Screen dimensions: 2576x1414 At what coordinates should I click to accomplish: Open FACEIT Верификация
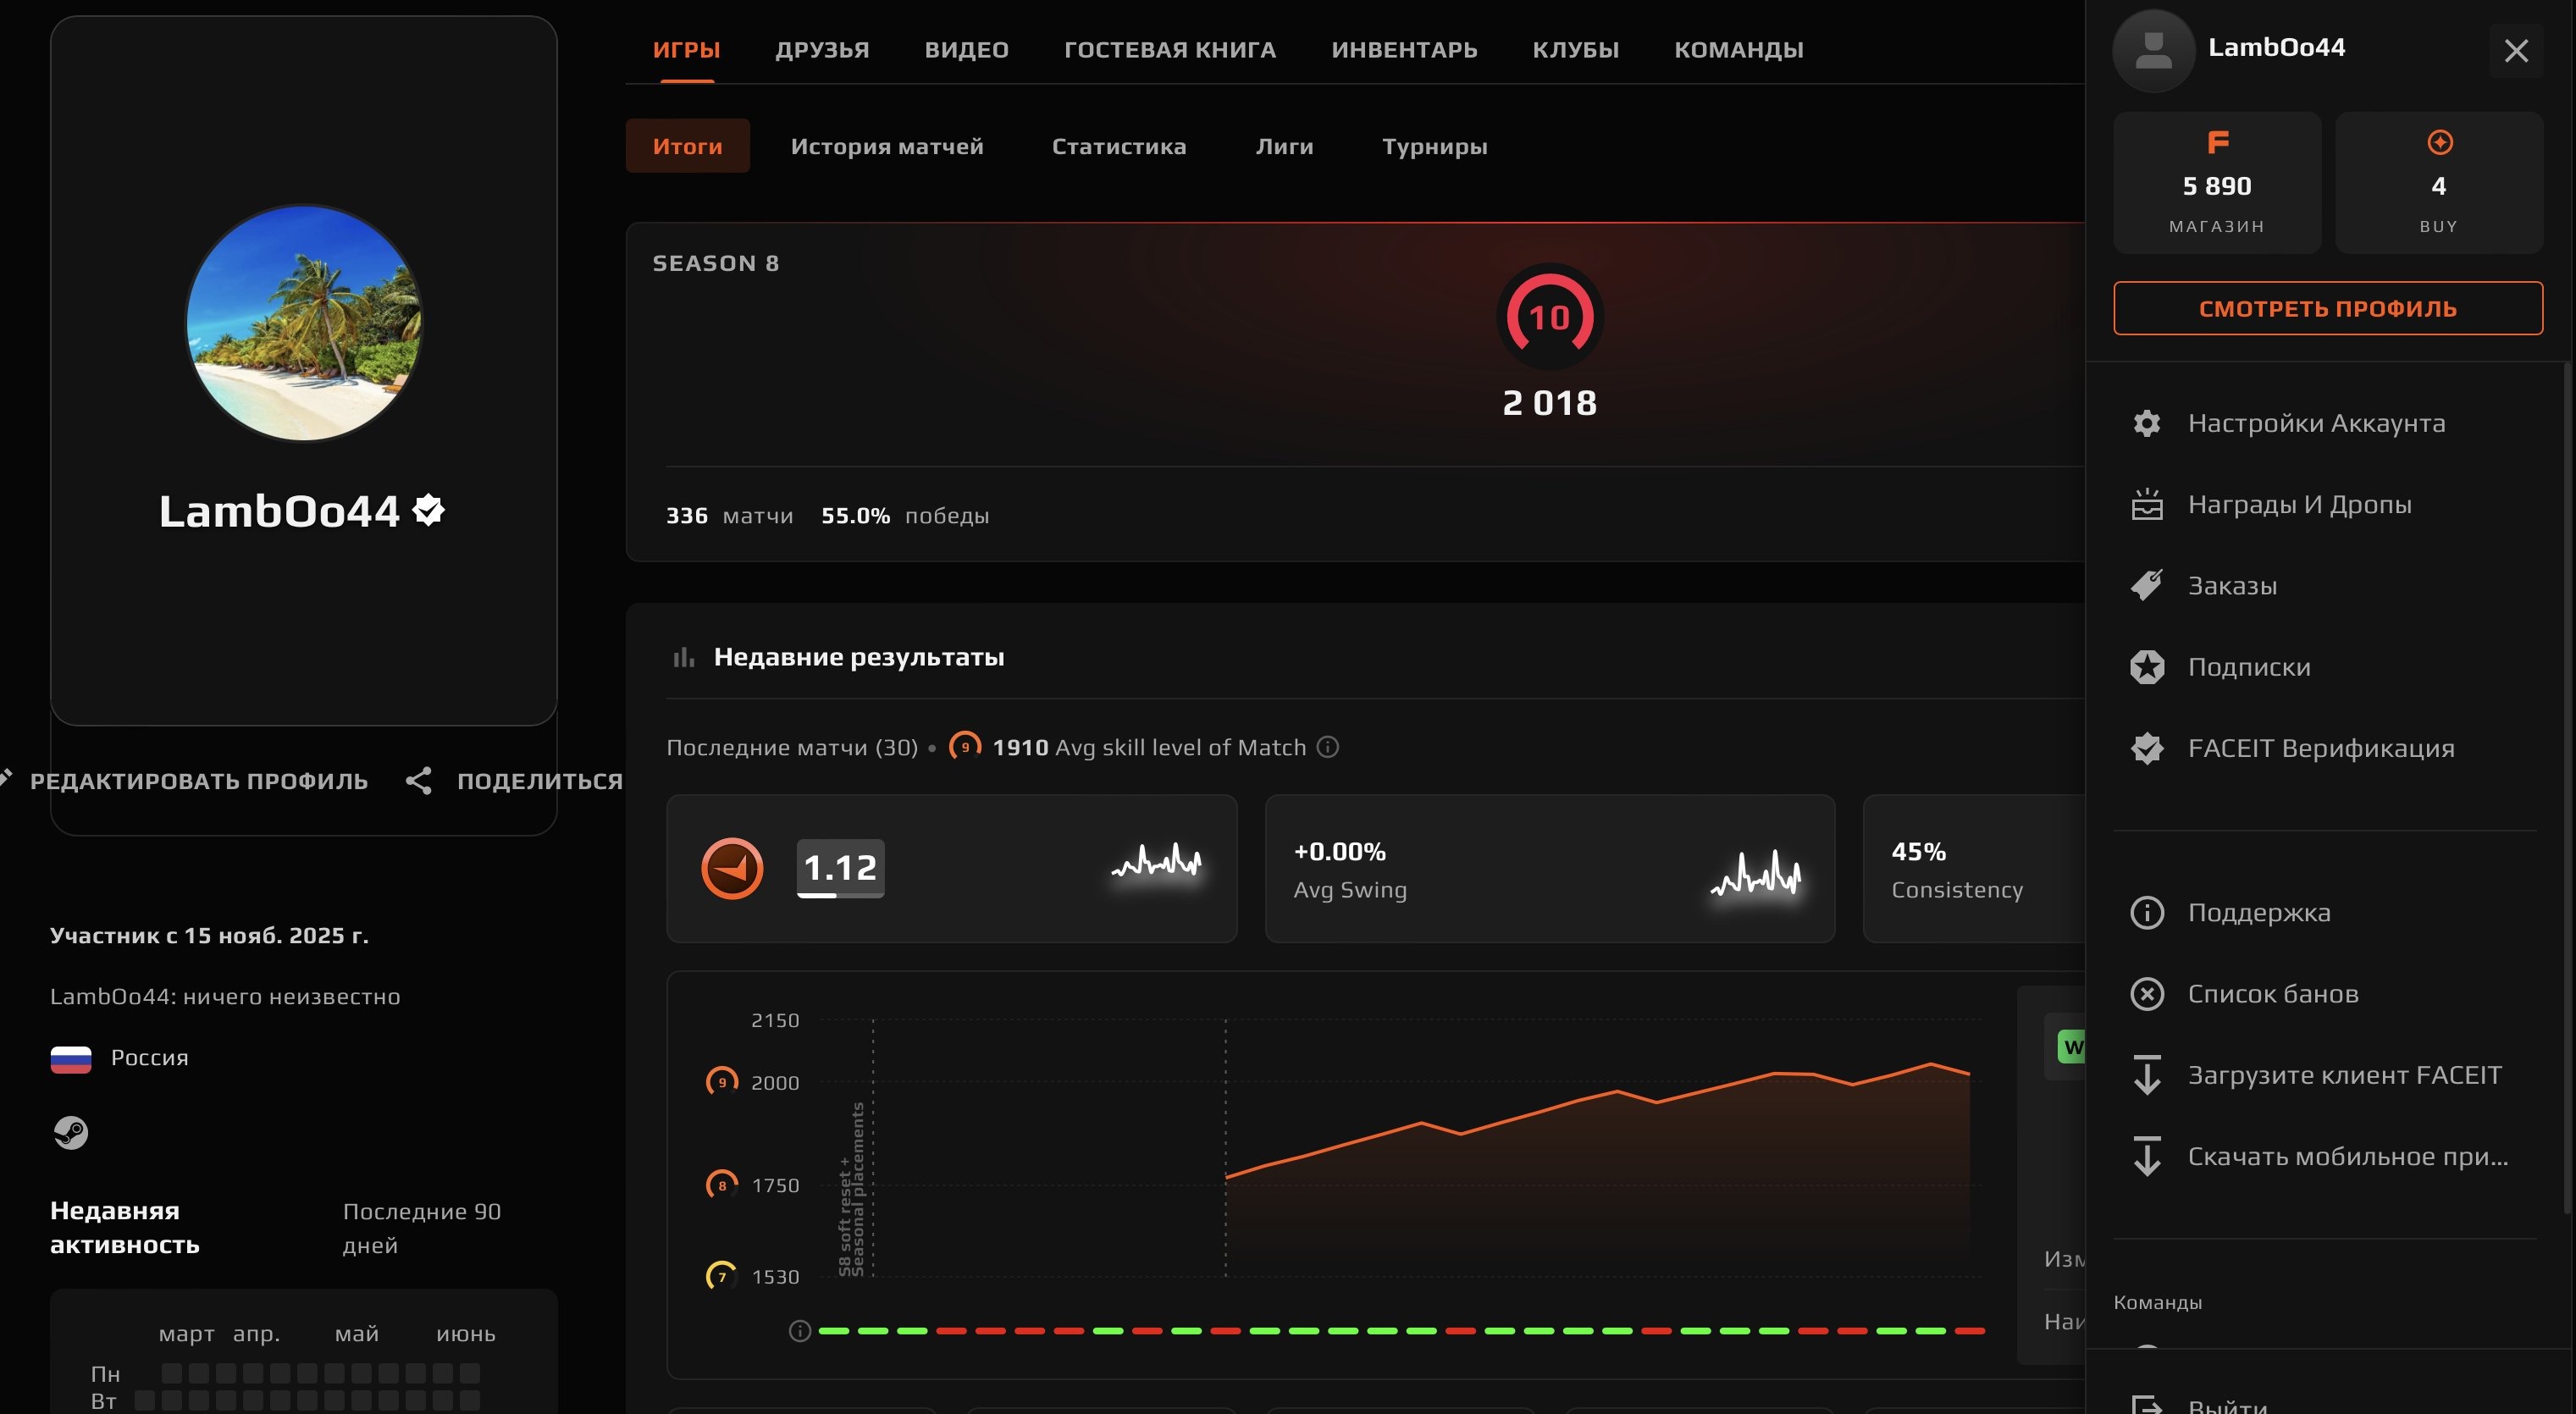pos(2326,748)
